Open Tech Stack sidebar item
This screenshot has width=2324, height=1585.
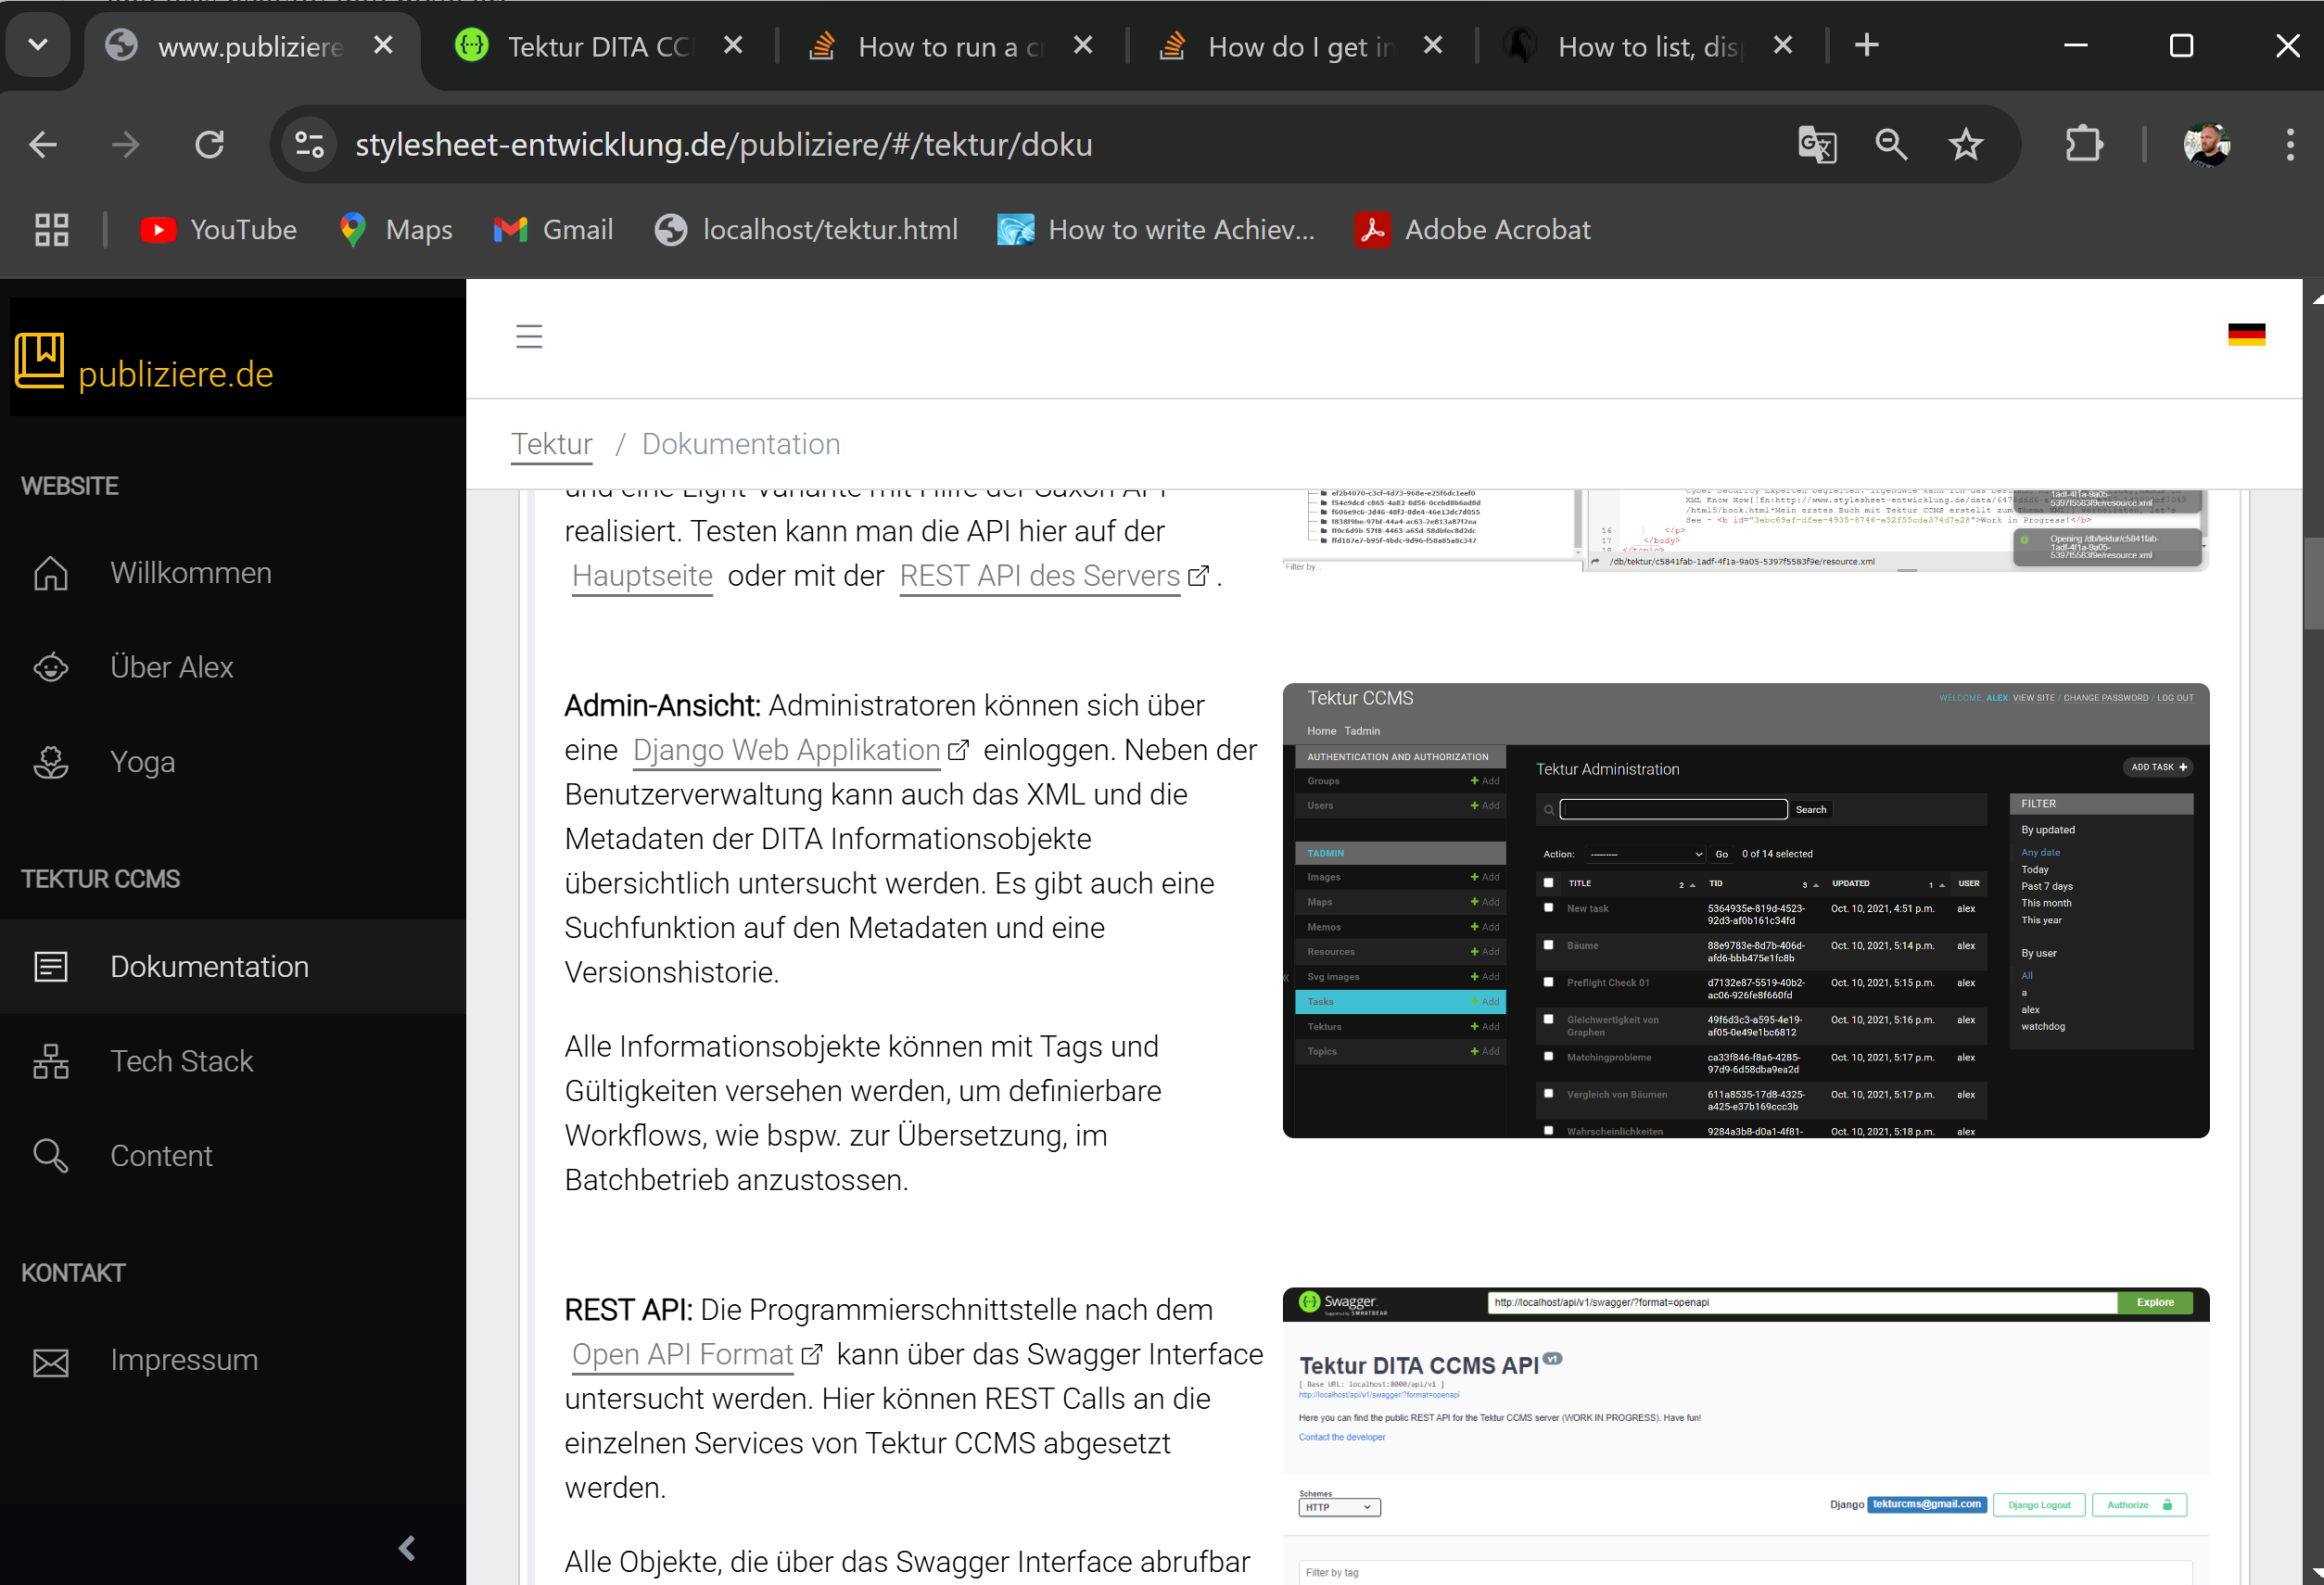[181, 1061]
